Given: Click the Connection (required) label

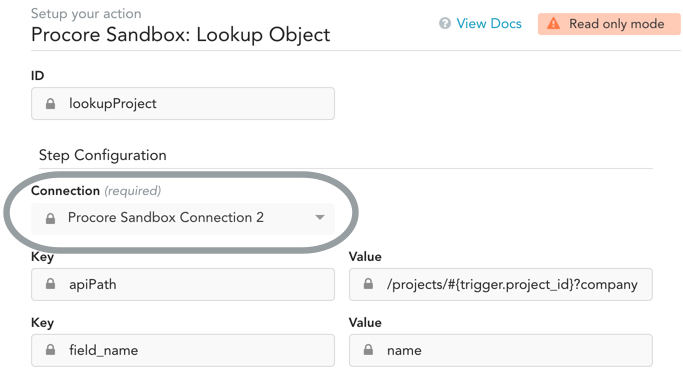Looking at the screenshot, I should click(x=96, y=191).
